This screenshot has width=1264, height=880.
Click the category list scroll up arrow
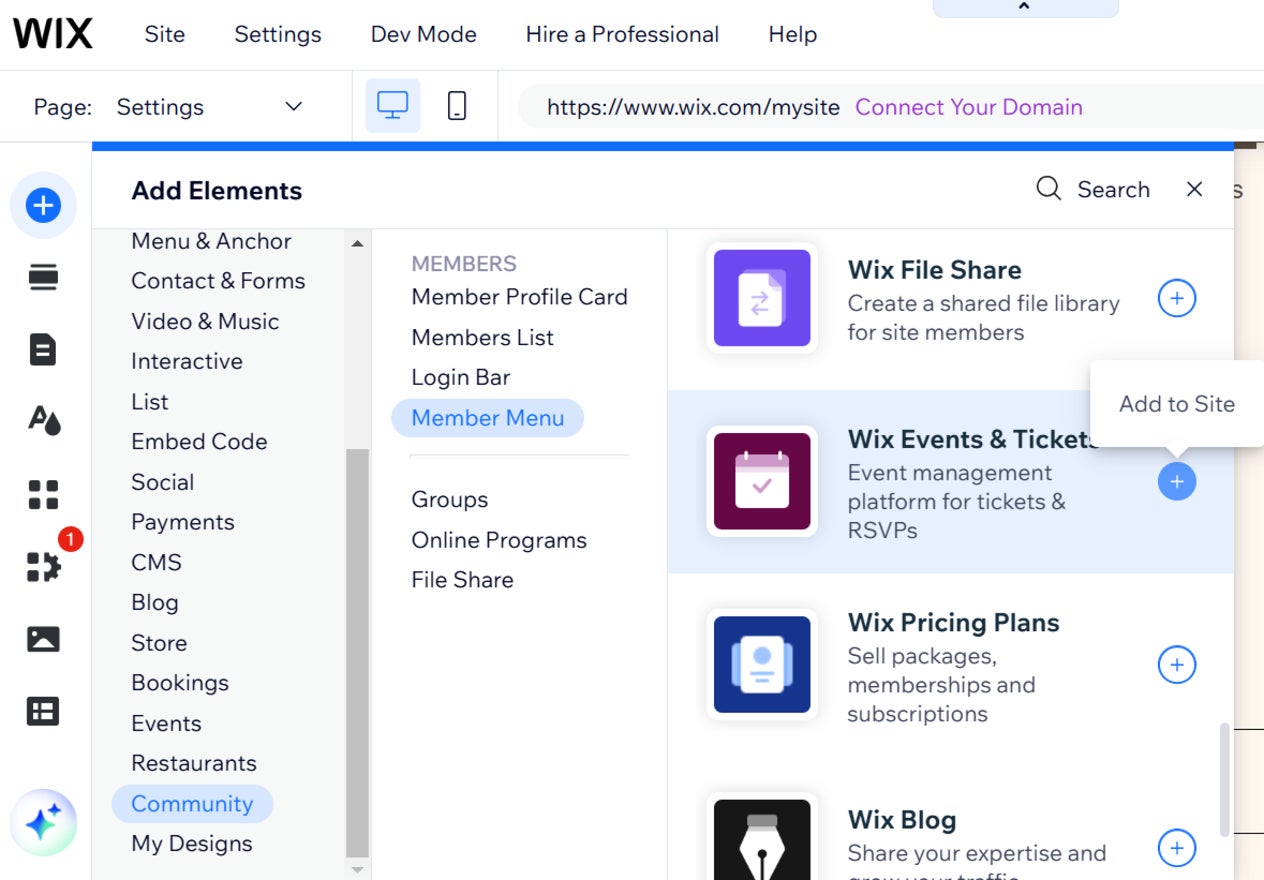click(x=358, y=243)
